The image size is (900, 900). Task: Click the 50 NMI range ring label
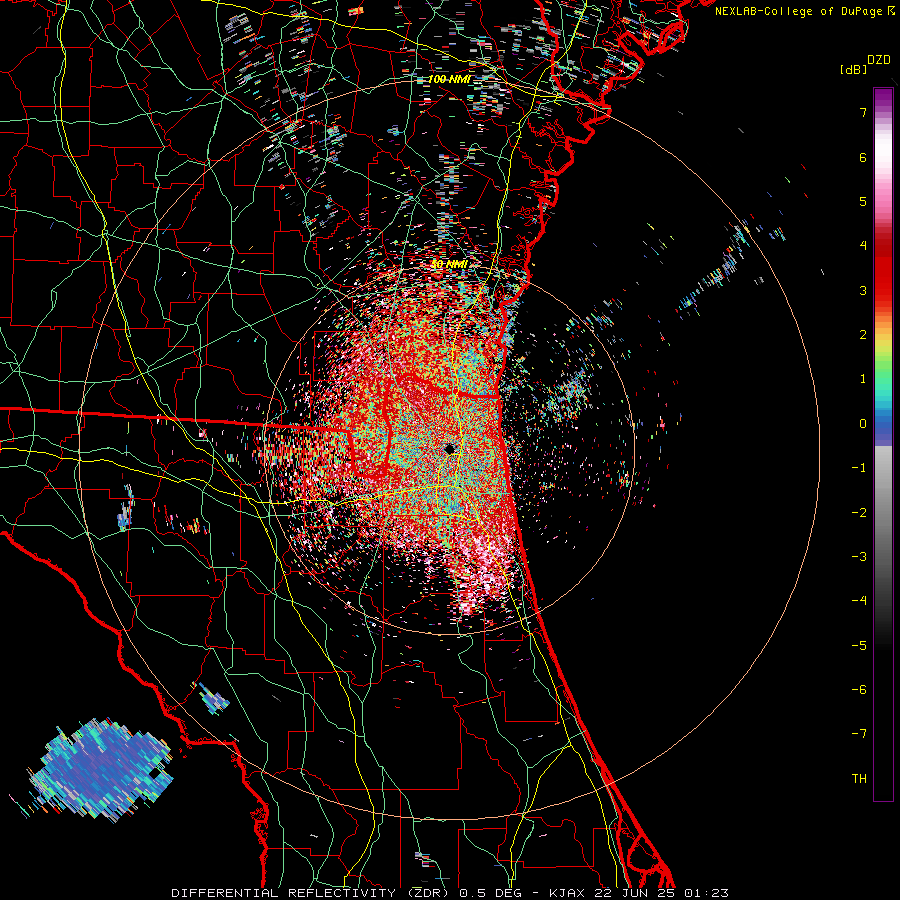click(x=449, y=265)
